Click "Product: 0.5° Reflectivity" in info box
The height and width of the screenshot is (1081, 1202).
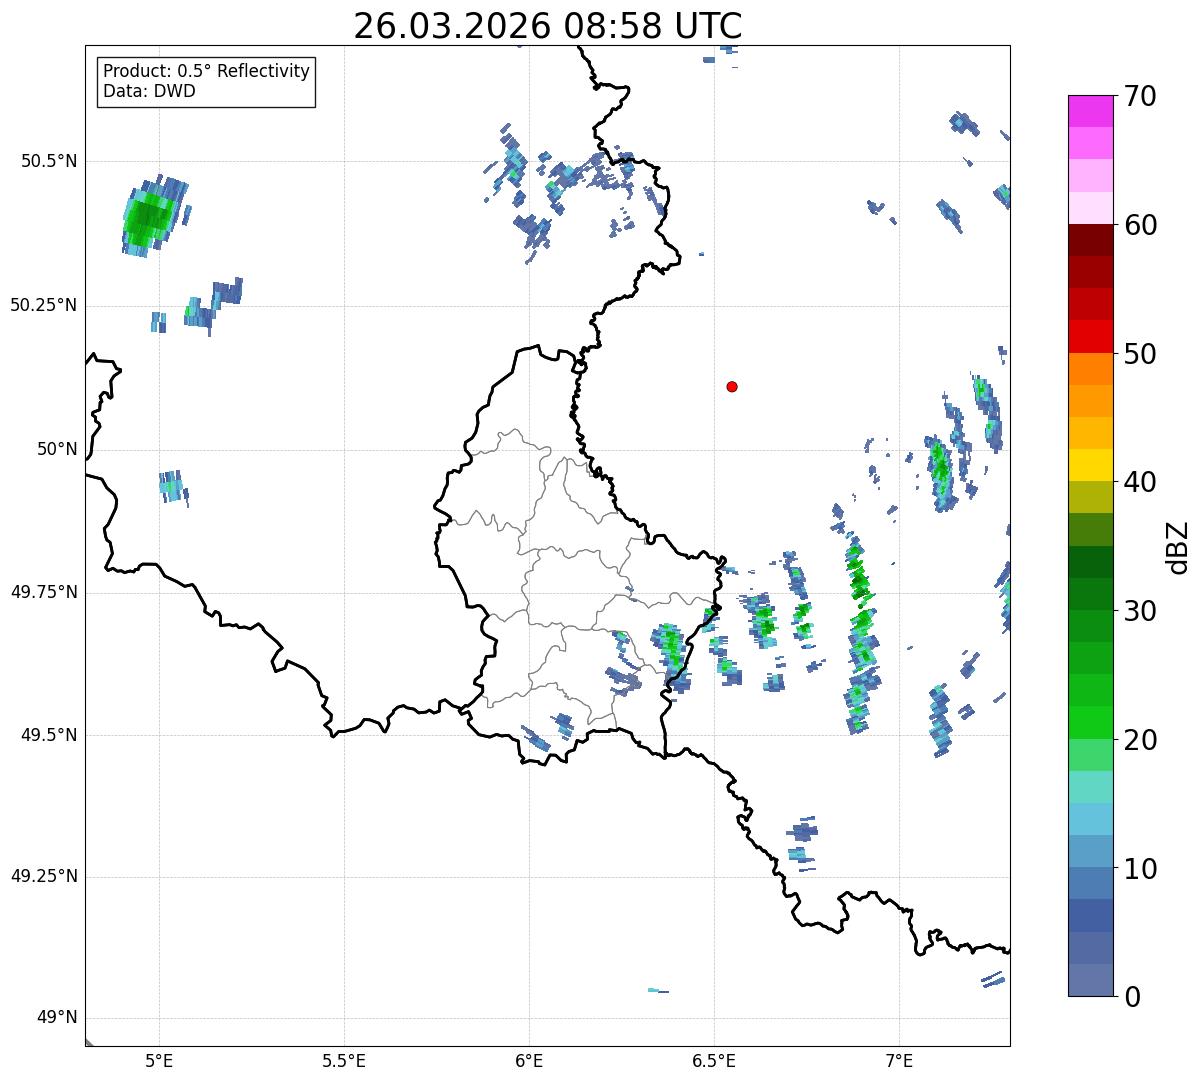click(x=206, y=71)
